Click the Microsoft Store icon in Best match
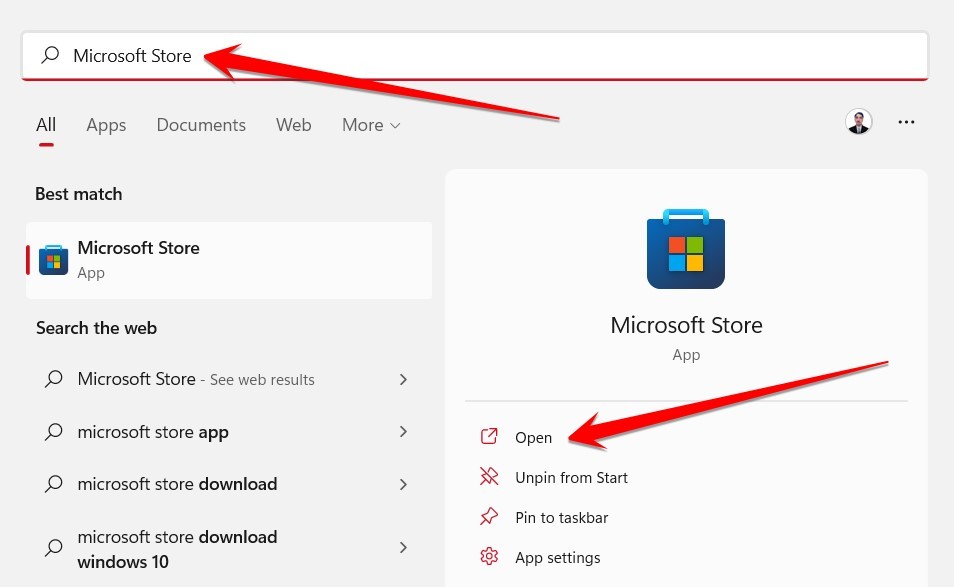 [54, 260]
